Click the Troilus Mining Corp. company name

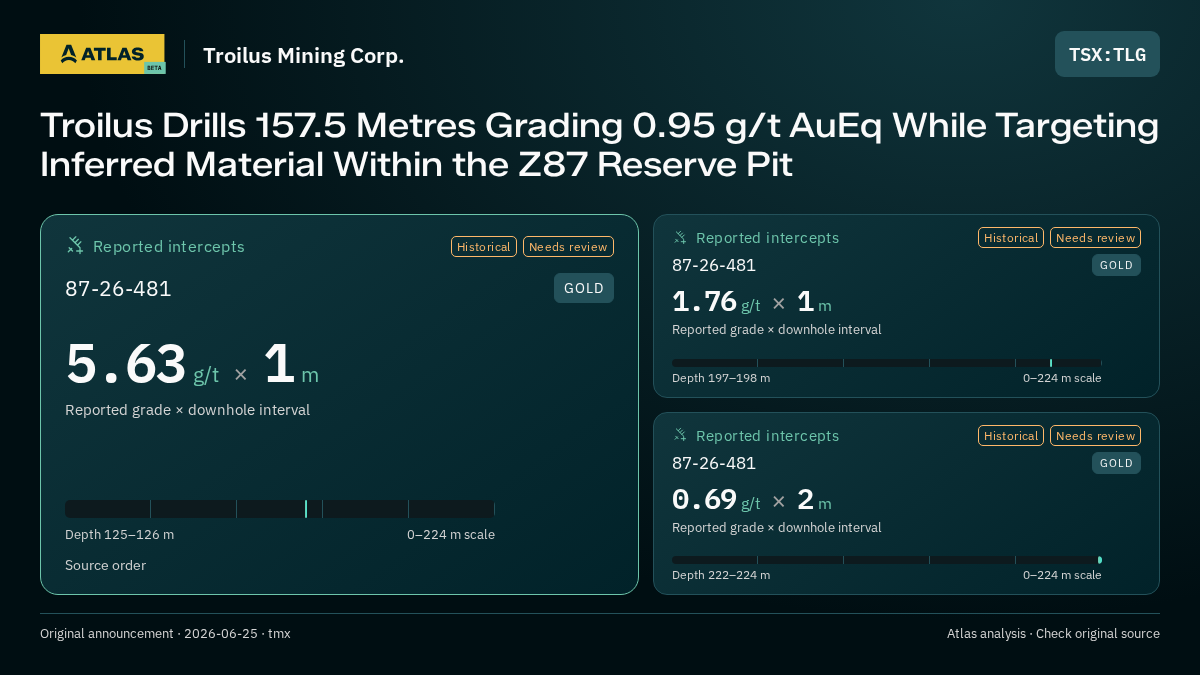[304, 55]
